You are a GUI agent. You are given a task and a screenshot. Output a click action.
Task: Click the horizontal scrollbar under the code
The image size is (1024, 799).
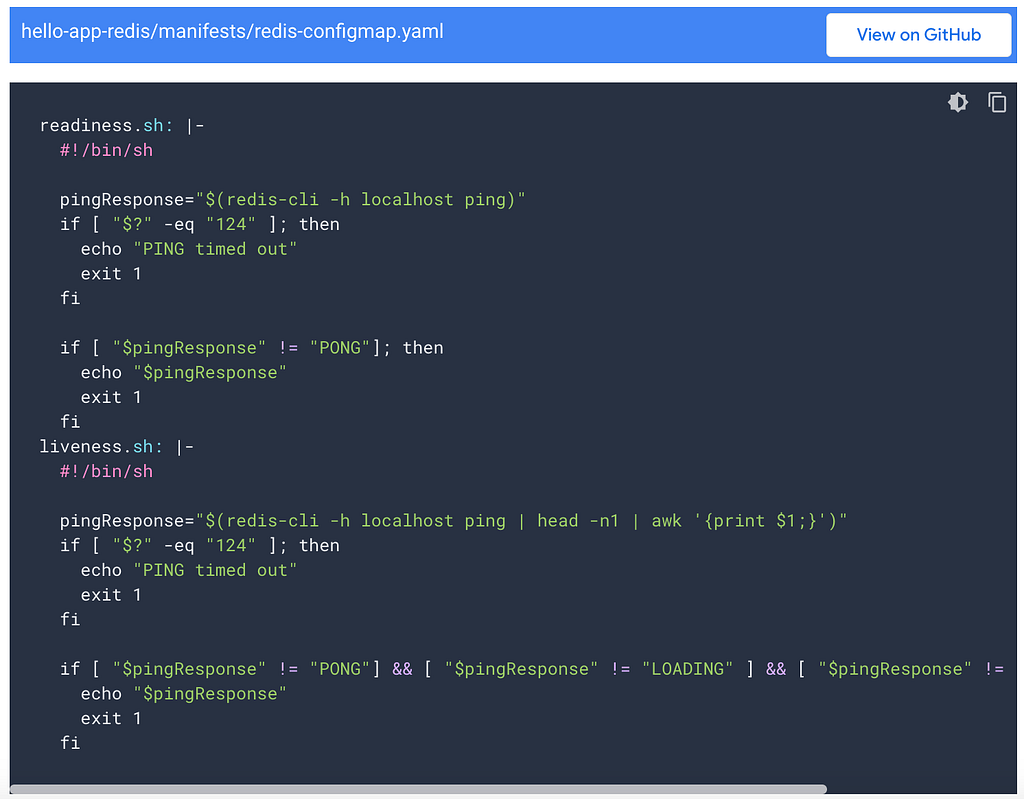coord(419,789)
